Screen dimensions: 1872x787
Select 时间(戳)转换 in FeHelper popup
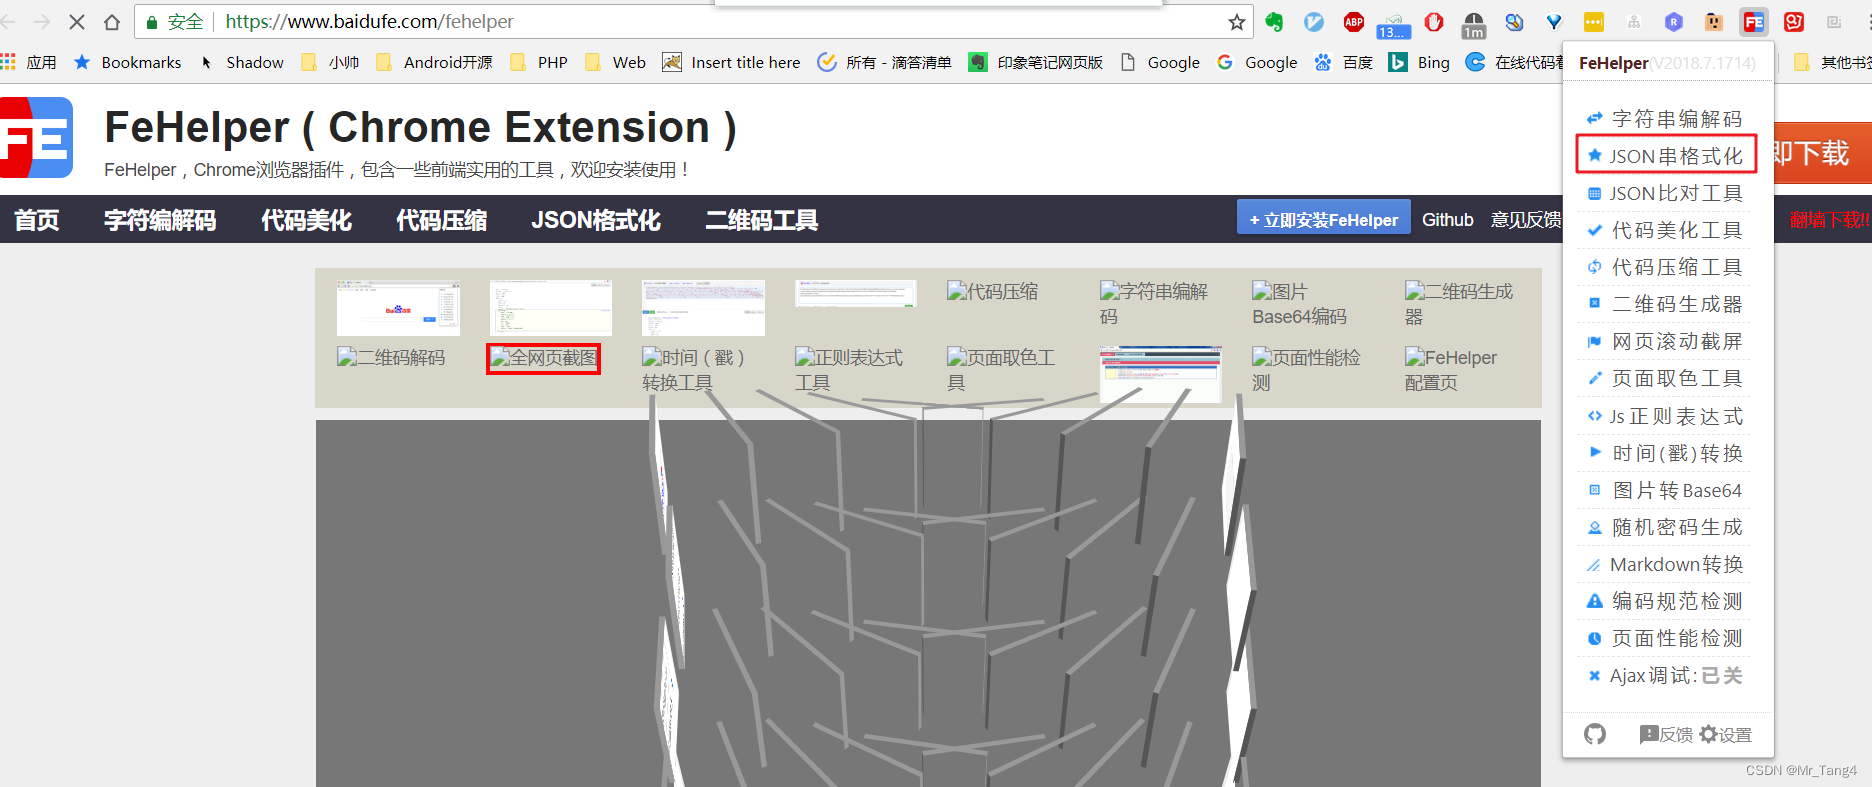[1664, 453]
